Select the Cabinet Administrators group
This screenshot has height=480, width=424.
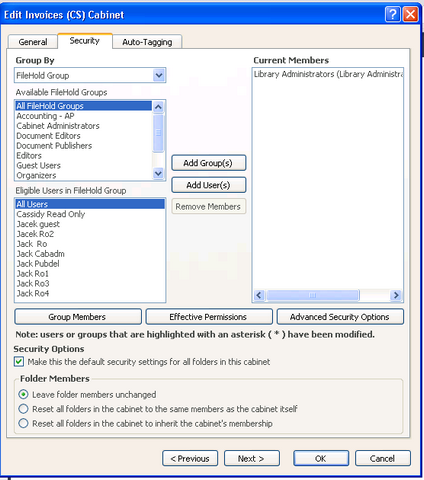tap(83, 126)
